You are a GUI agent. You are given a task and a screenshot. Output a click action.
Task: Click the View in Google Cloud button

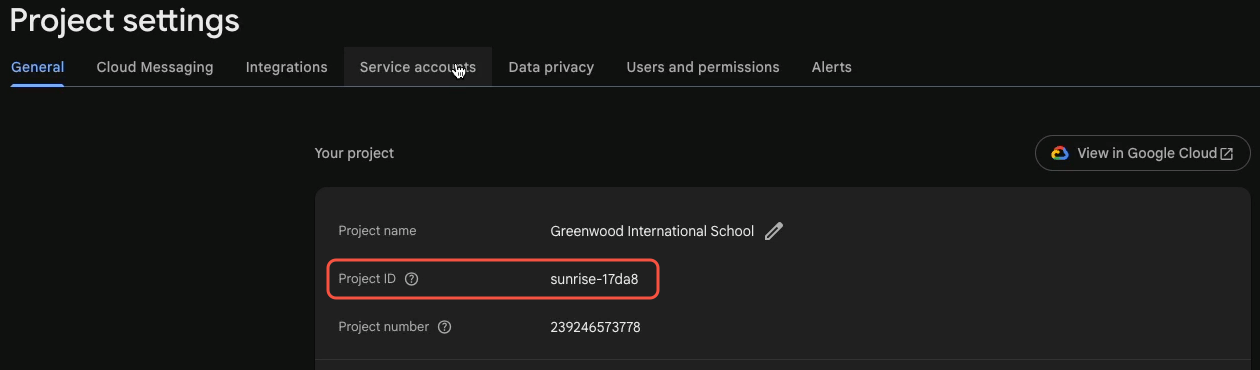point(1143,153)
